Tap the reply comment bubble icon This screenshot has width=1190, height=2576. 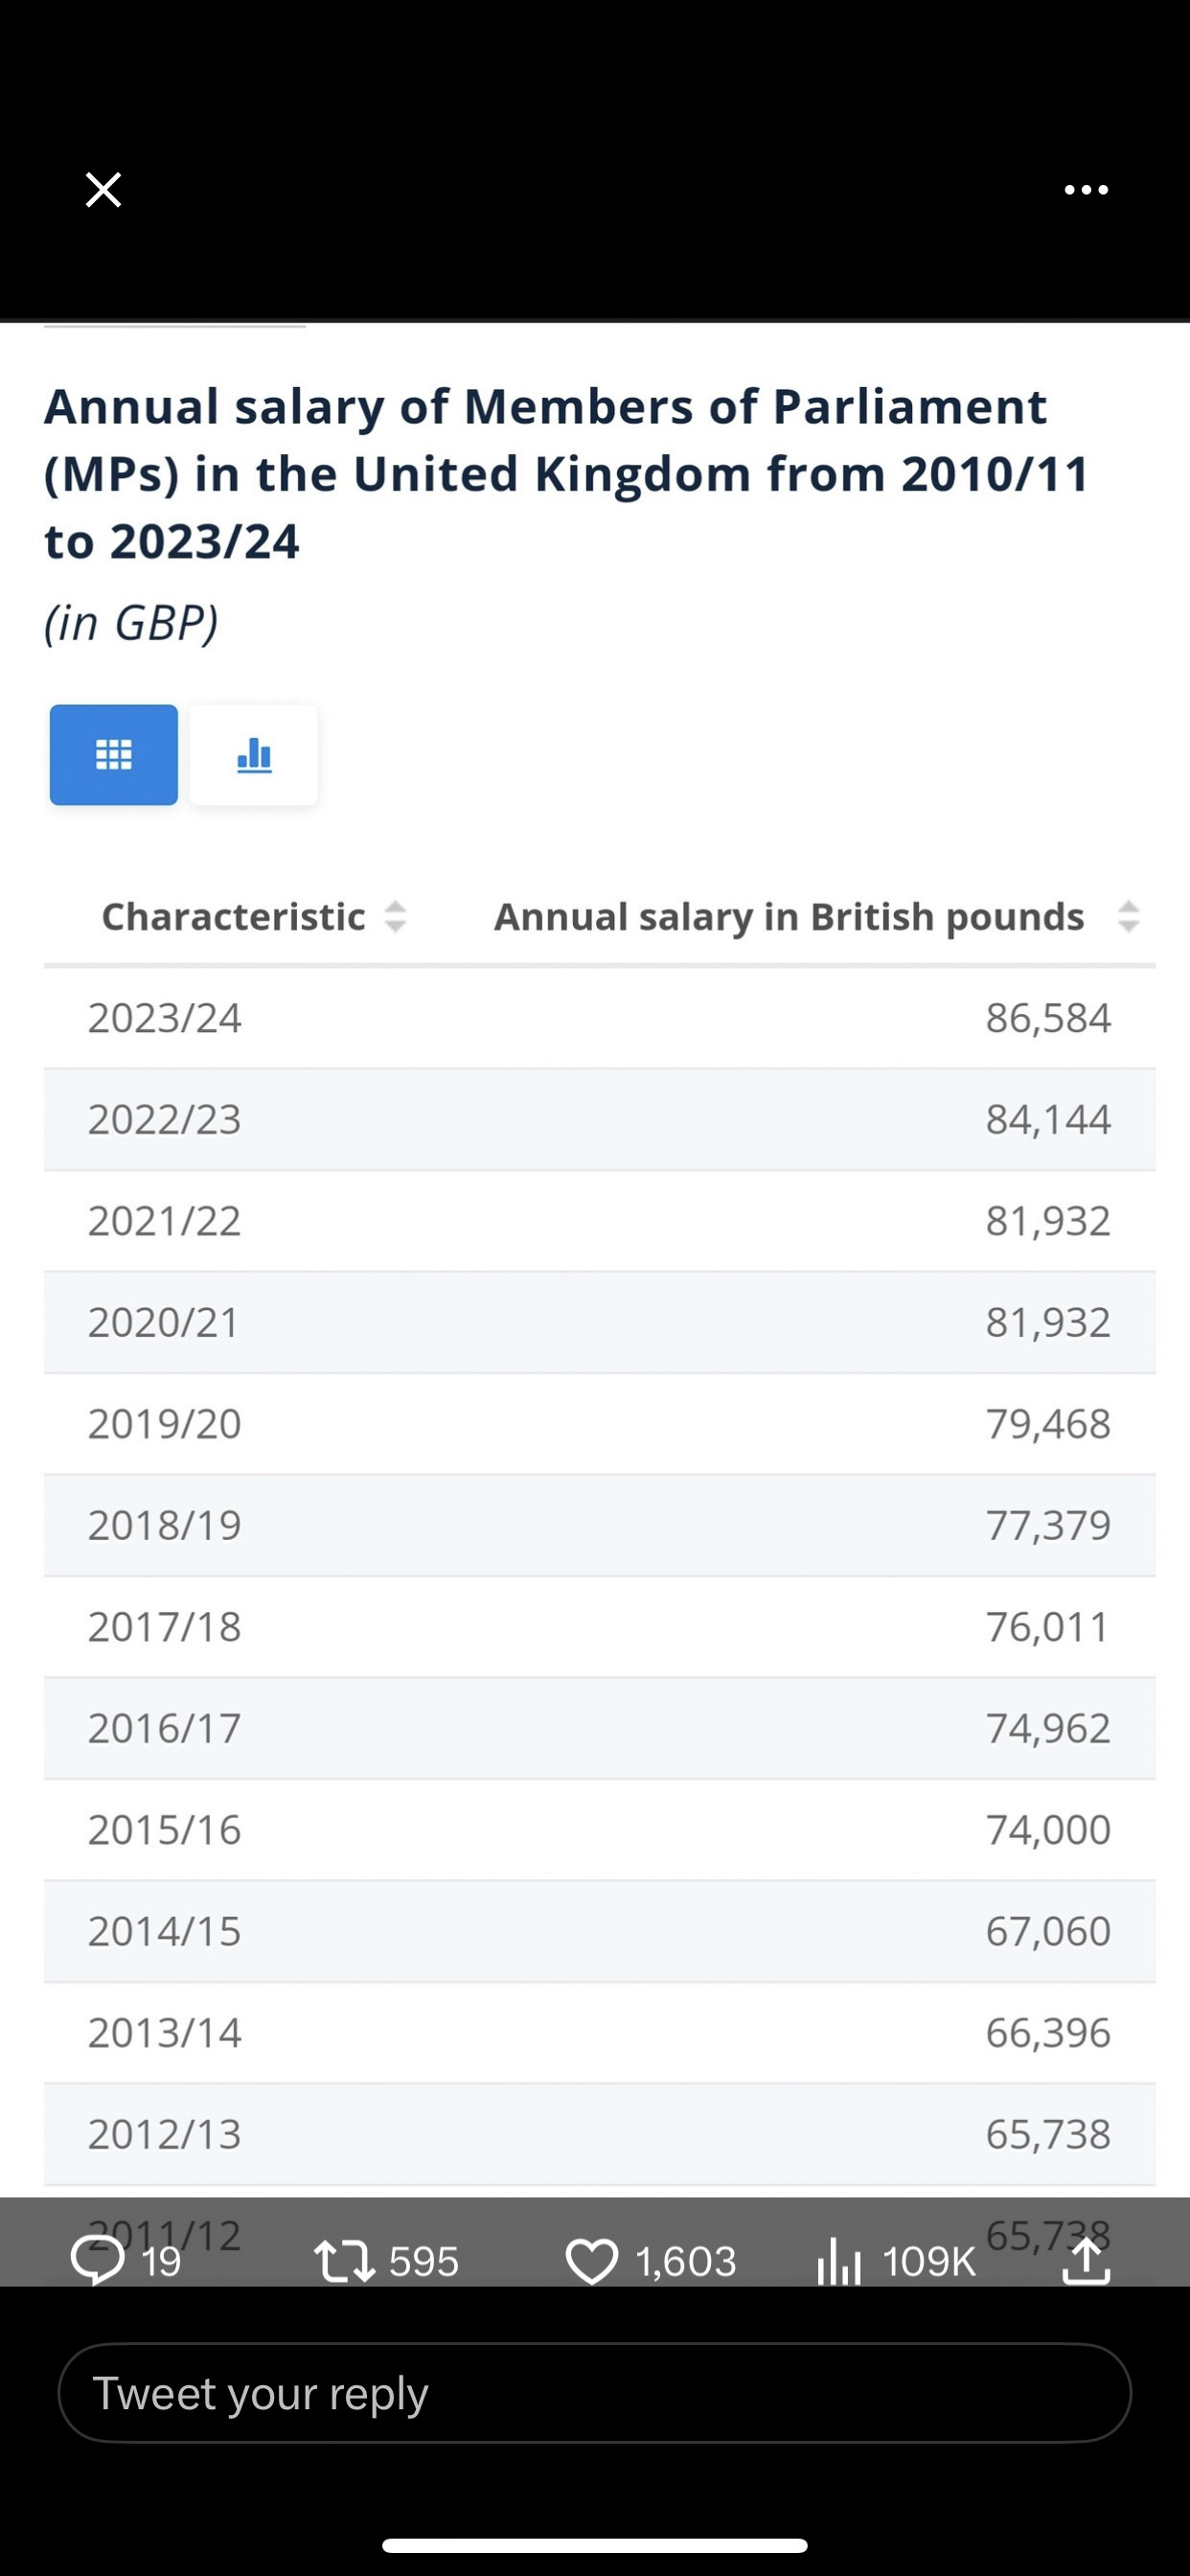(x=97, y=2260)
